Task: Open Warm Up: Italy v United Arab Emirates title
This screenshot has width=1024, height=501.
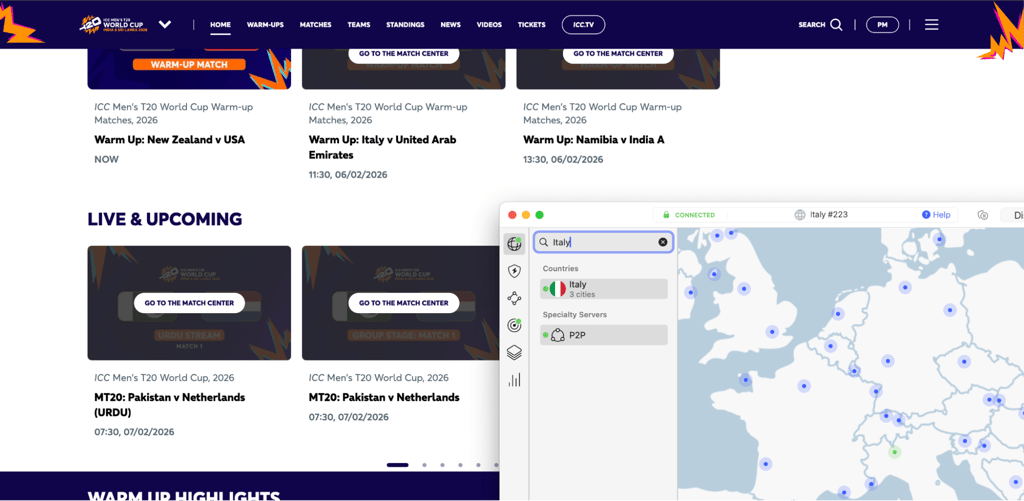Action: click(383, 147)
